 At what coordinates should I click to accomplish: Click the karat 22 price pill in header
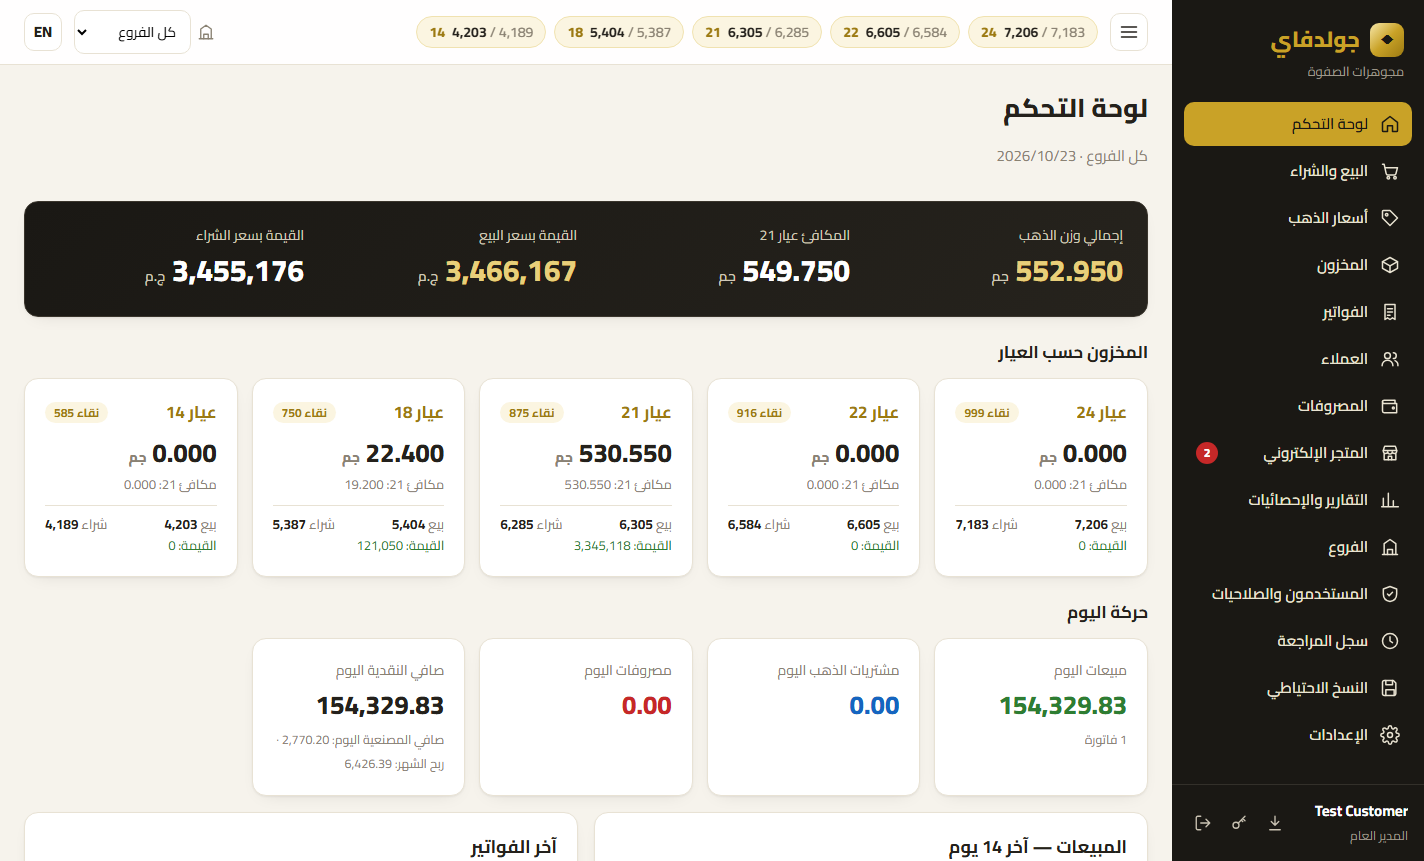[x=895, y=32]
